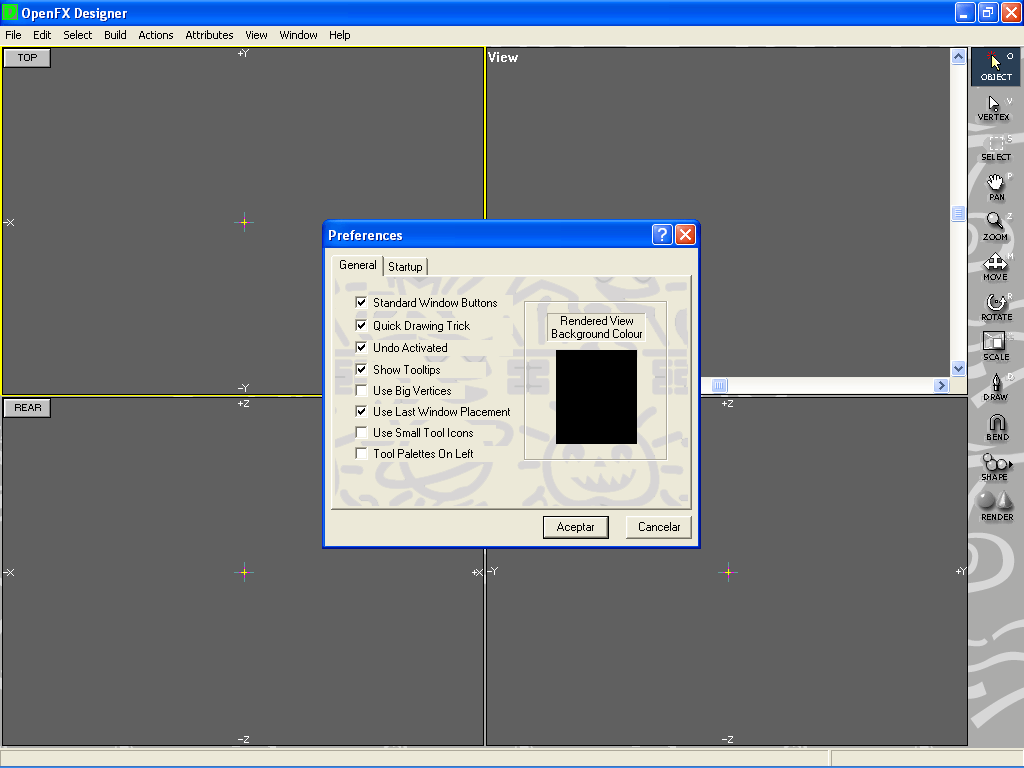Click the horizontal scrollbar thumb in View
Image resolution: width=1024 pixels, height=768 pixels.
pyautogui.click(x=719, y=385)
